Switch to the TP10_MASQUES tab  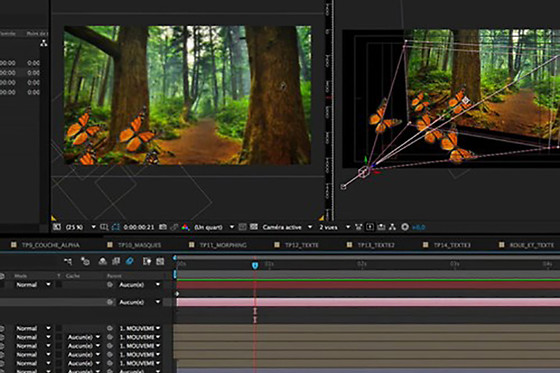(139, 245)
